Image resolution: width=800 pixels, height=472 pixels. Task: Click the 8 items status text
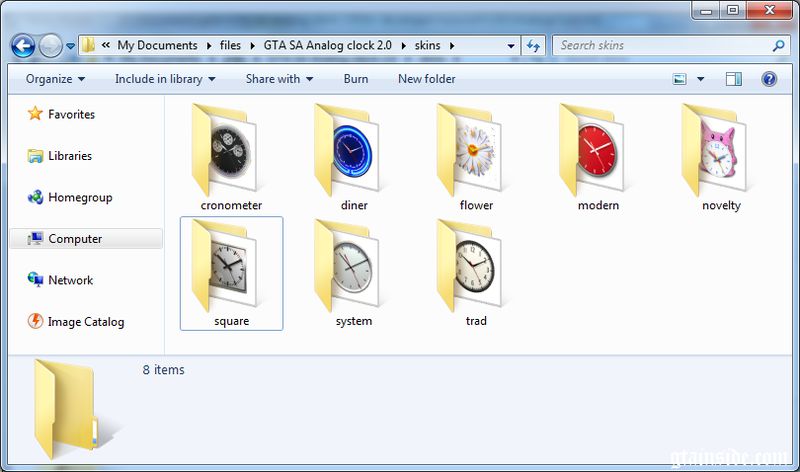pos(163,369)
